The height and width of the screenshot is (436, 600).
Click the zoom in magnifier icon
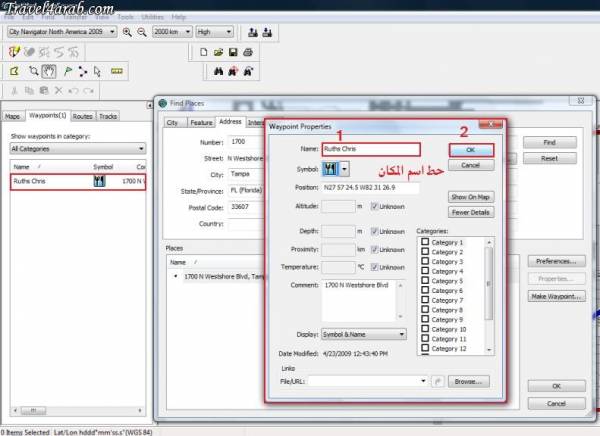point(127,32)
